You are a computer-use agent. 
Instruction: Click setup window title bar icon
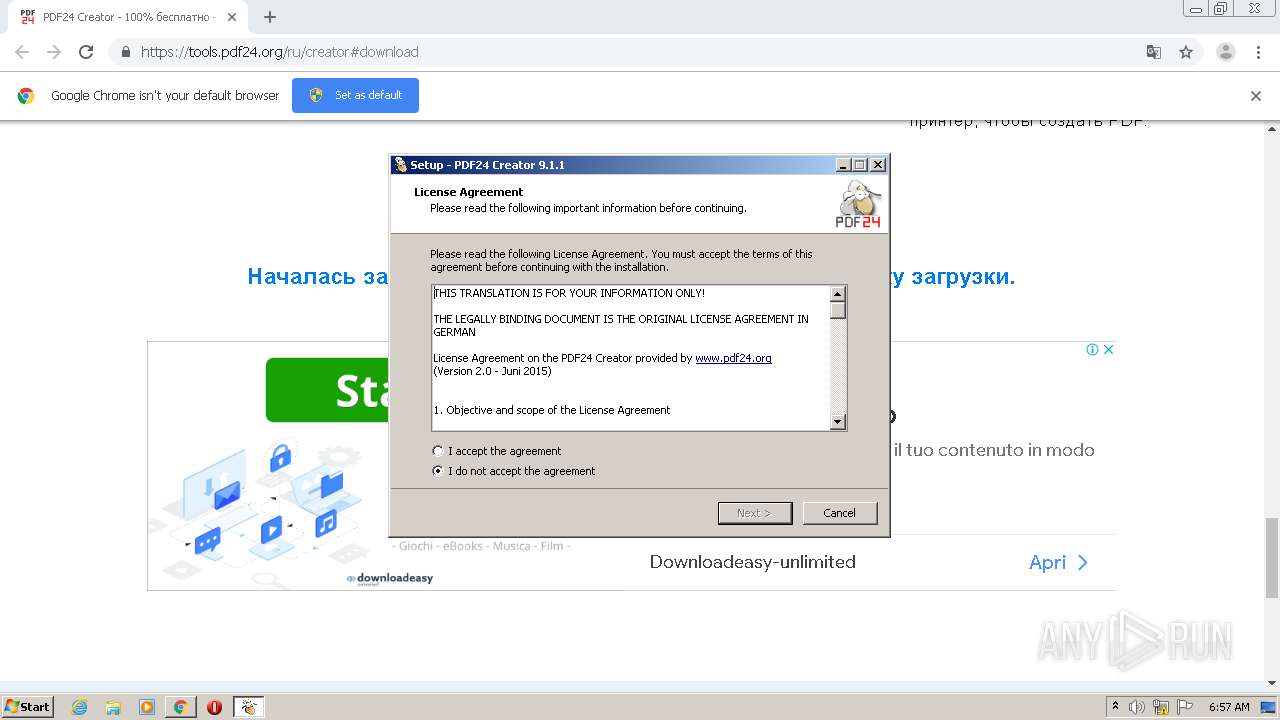pos(401,165)
